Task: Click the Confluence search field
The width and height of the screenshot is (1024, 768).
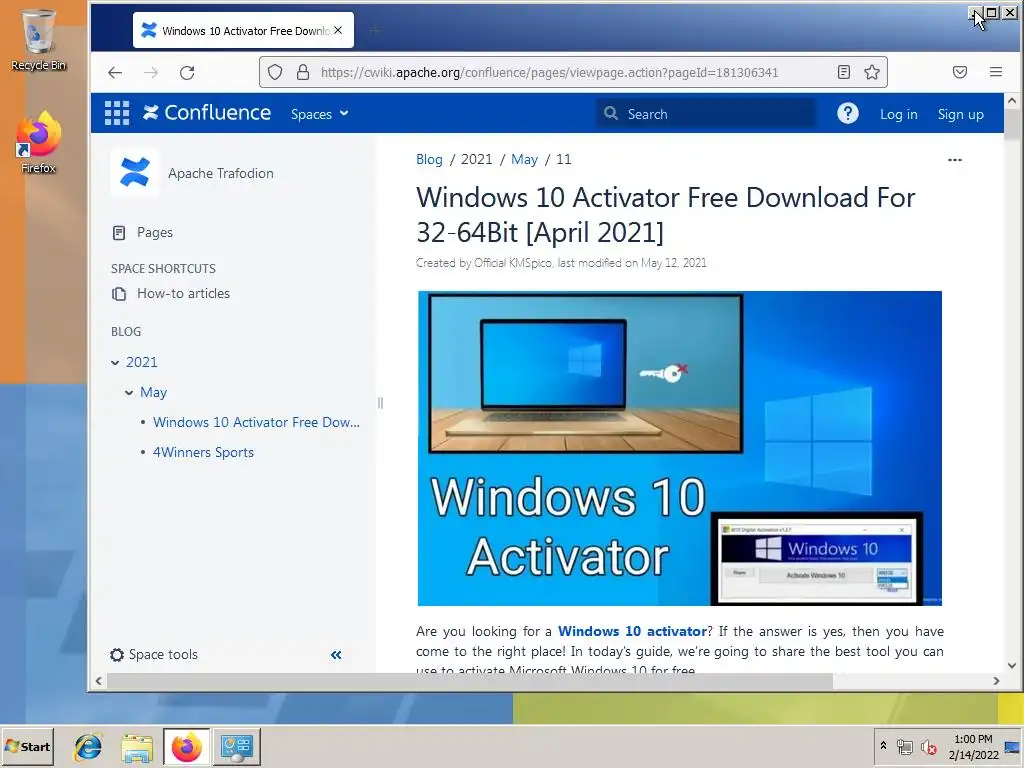Action: tap(705, 114)
